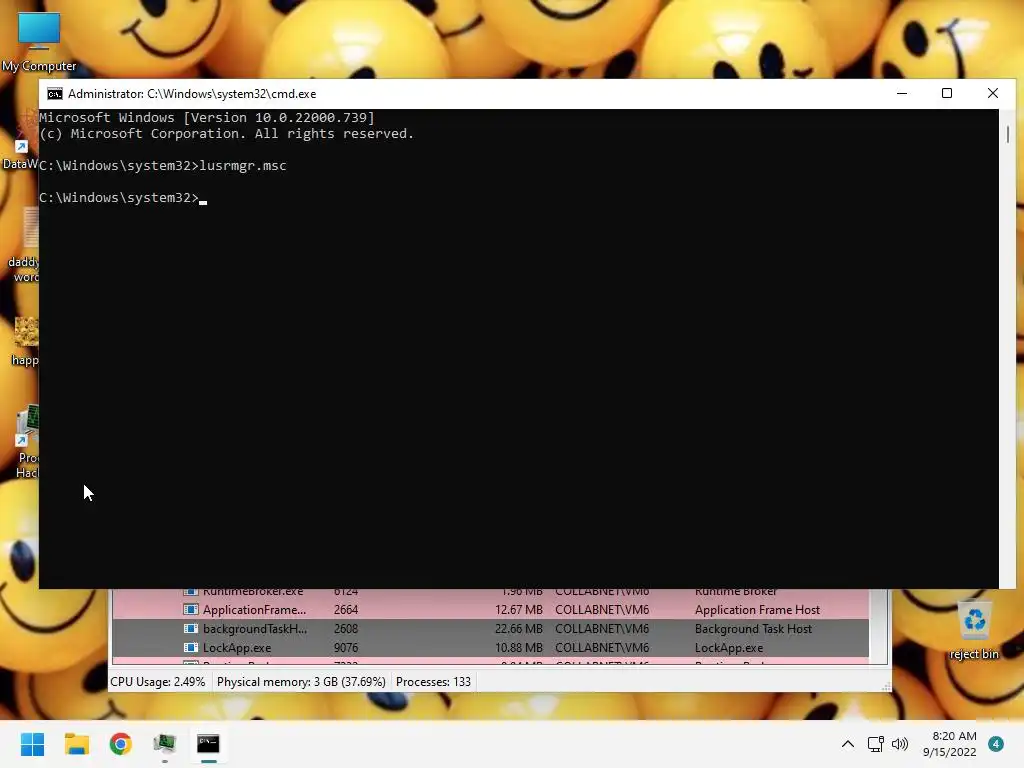Click the C:\Windows\system32> command prompt line
1024x768 pixels.
point(123,198)
